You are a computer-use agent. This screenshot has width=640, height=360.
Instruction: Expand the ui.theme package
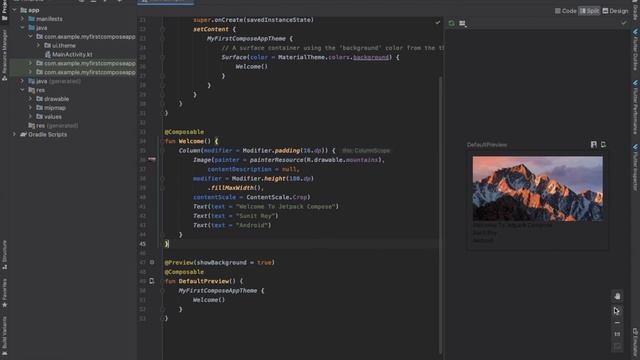(x=38, y=45)
